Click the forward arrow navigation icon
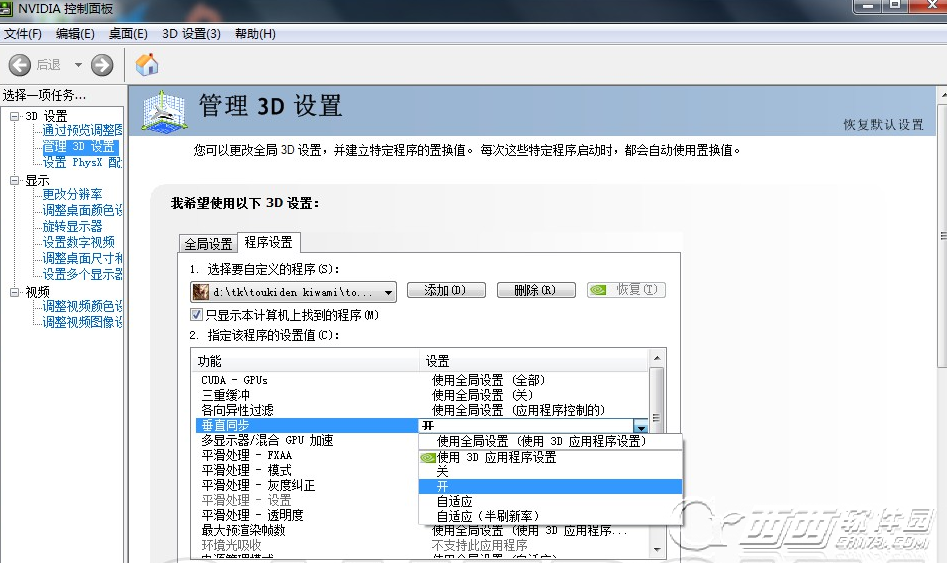 point(102,65)
